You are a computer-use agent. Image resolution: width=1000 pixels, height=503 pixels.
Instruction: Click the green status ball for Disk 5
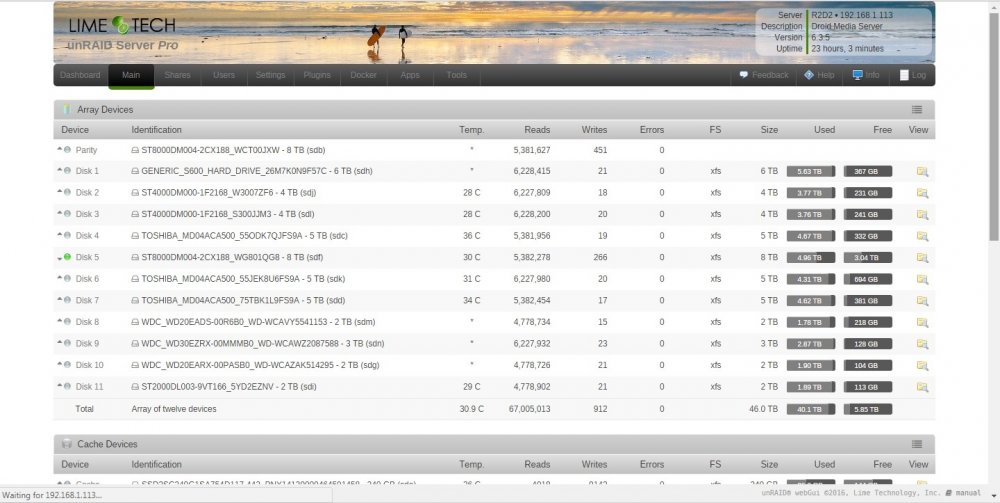(68, 257)
